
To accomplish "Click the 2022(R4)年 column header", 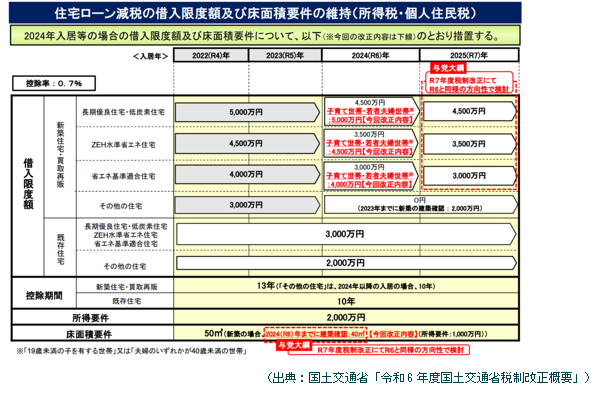I will click(x=211, y=55).
